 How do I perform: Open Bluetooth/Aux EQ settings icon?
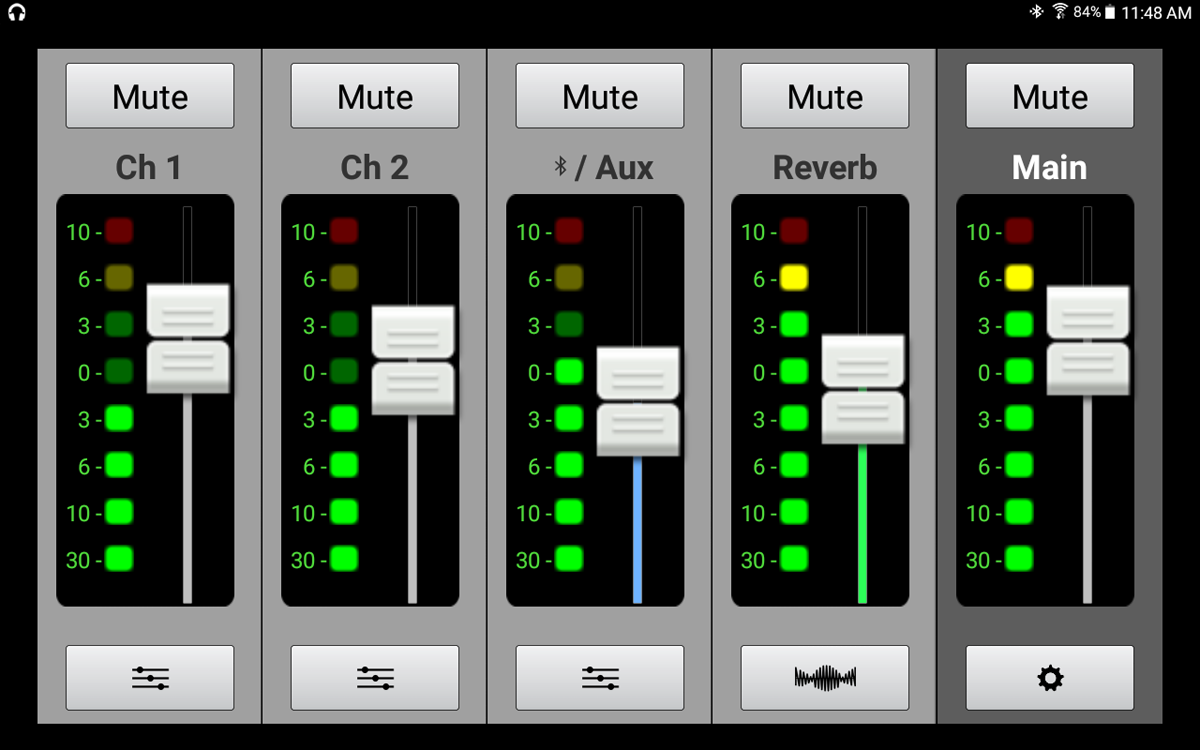click(x=600, y=678)
